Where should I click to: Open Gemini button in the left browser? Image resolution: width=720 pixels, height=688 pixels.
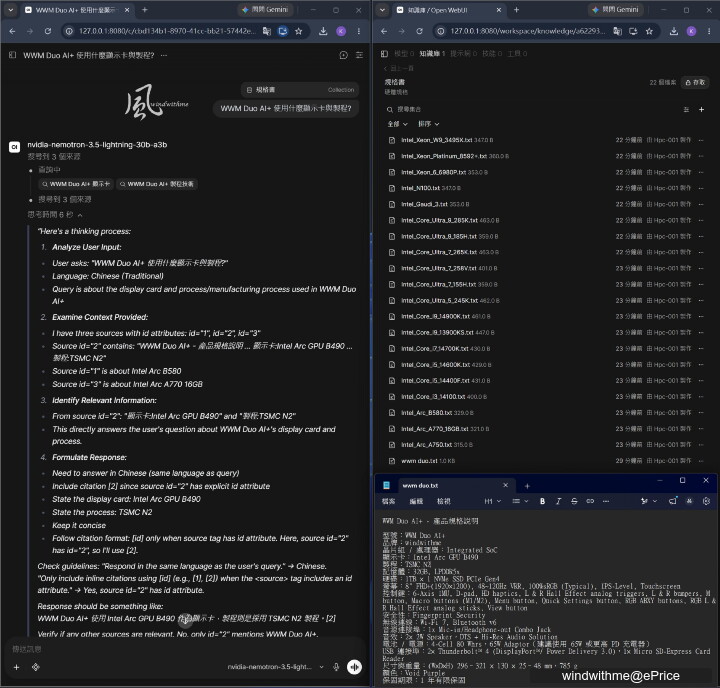265,10
